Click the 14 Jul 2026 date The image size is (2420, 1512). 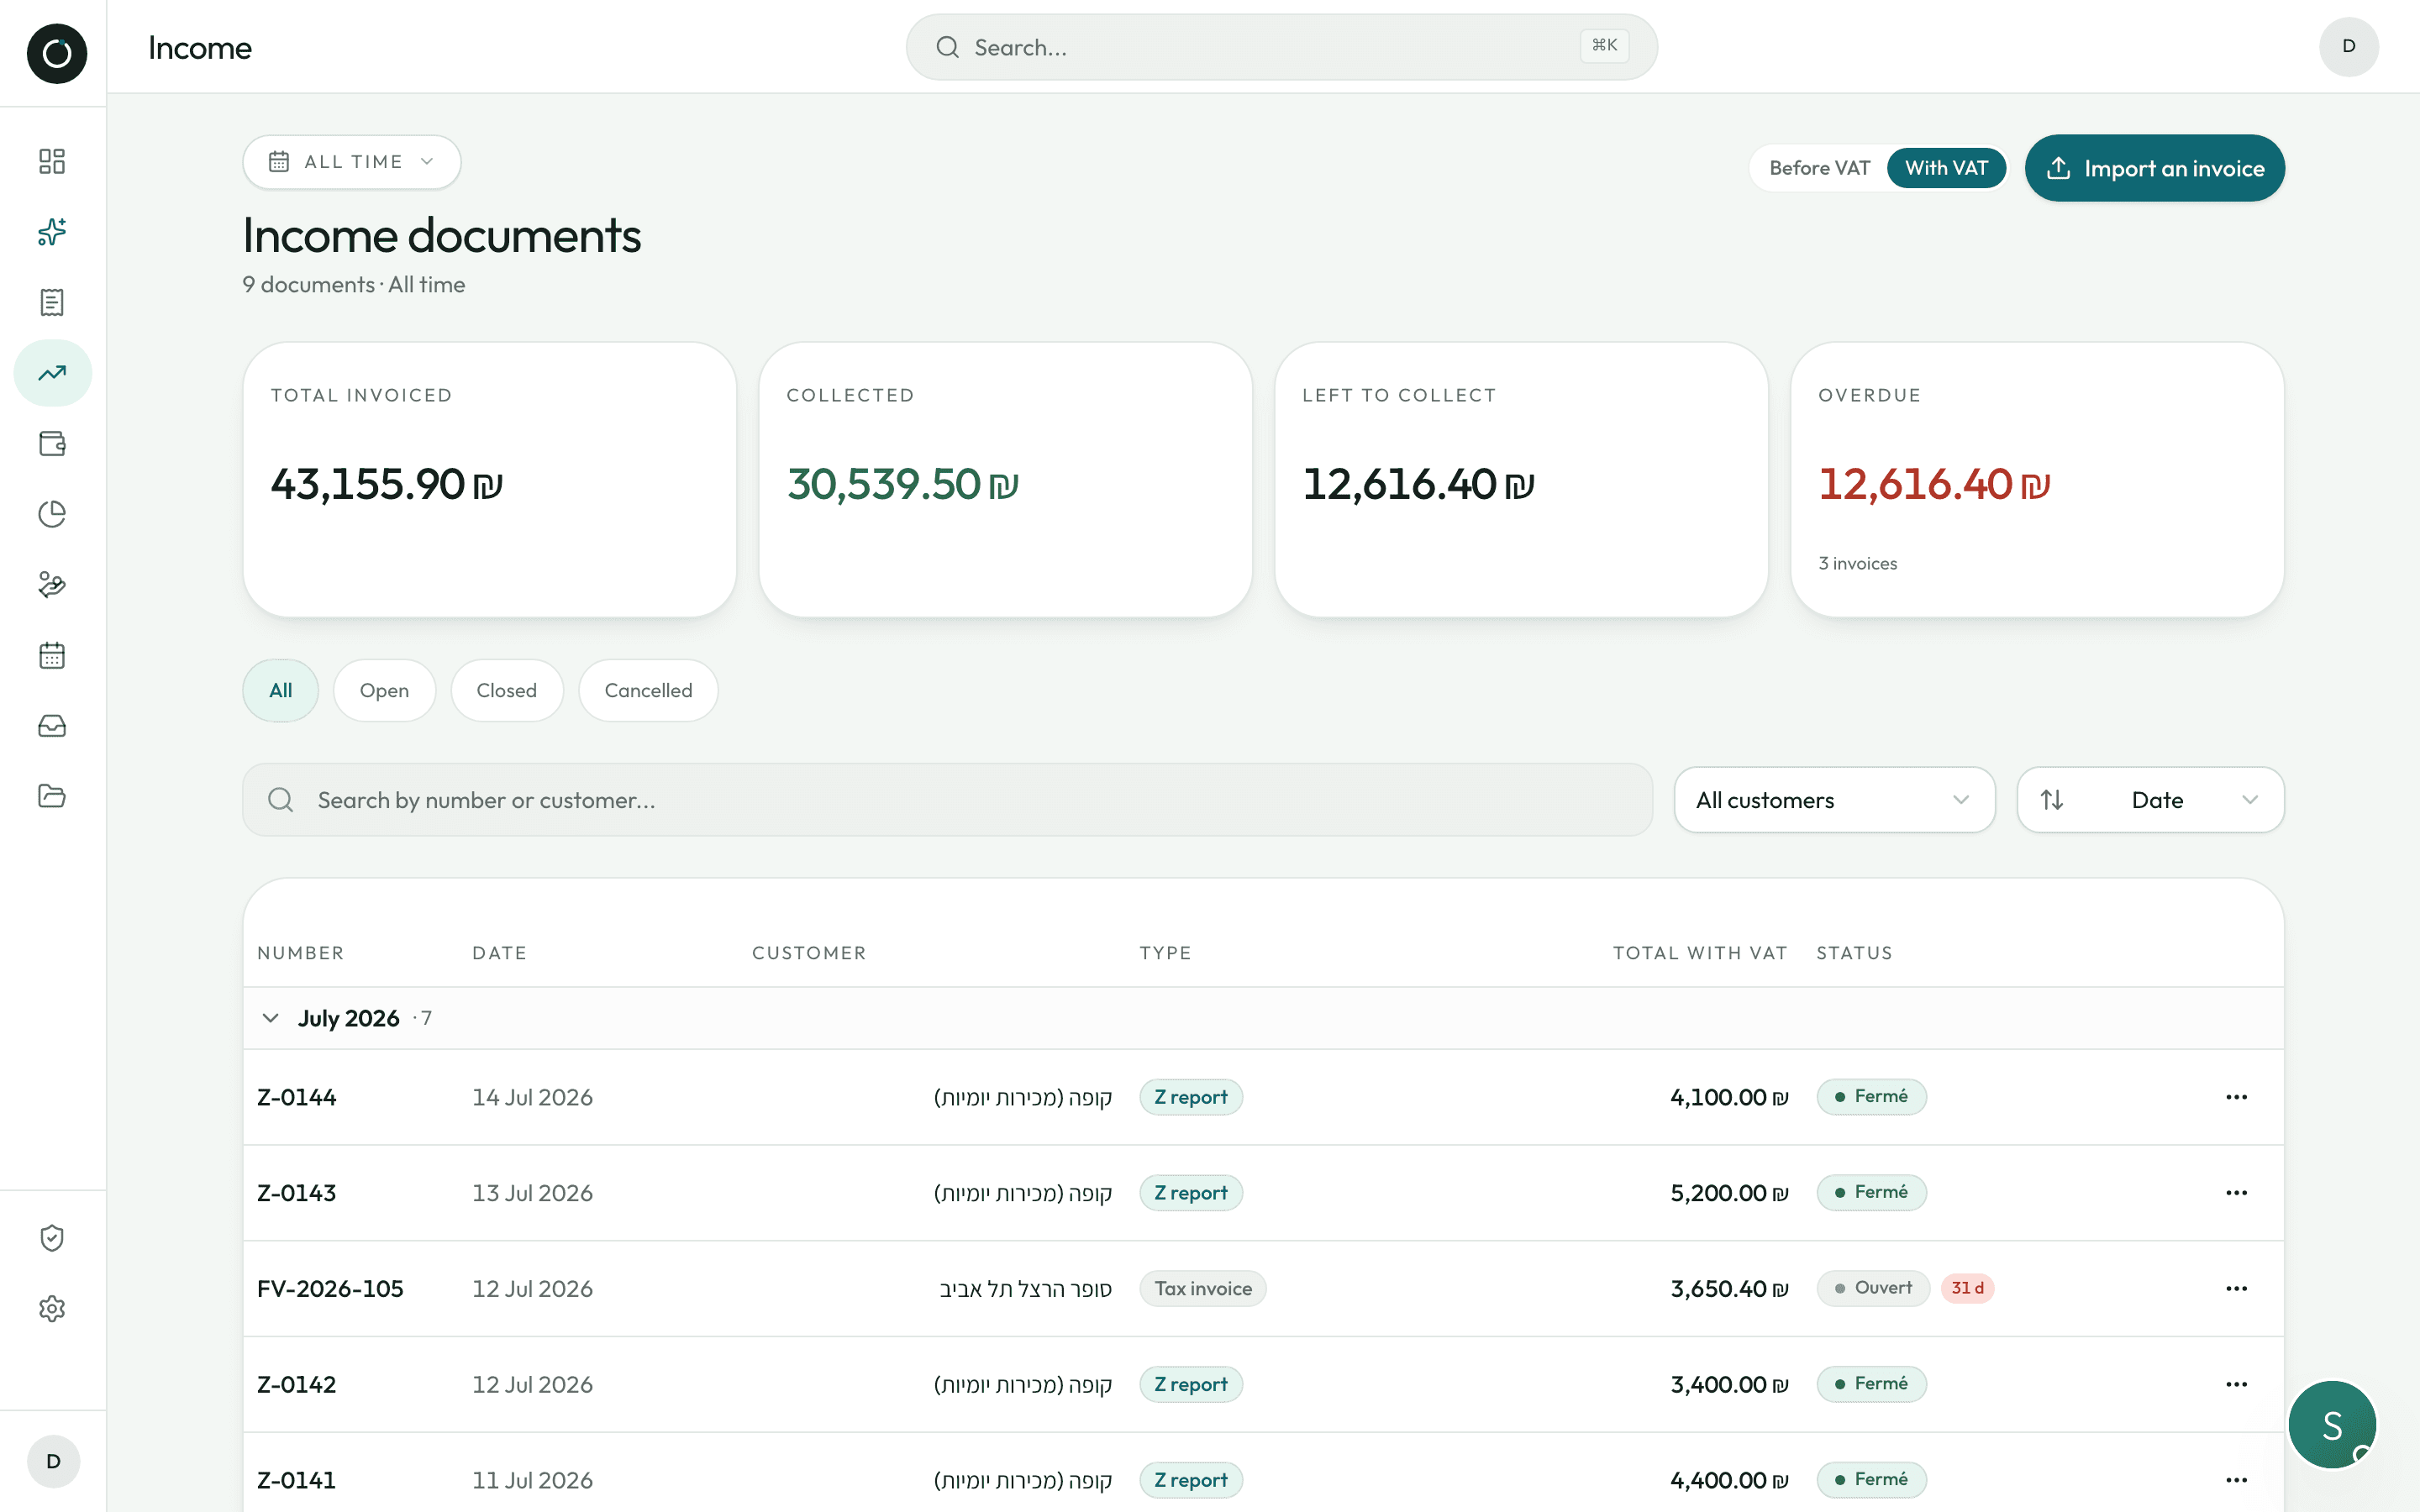click(532, 1097)
